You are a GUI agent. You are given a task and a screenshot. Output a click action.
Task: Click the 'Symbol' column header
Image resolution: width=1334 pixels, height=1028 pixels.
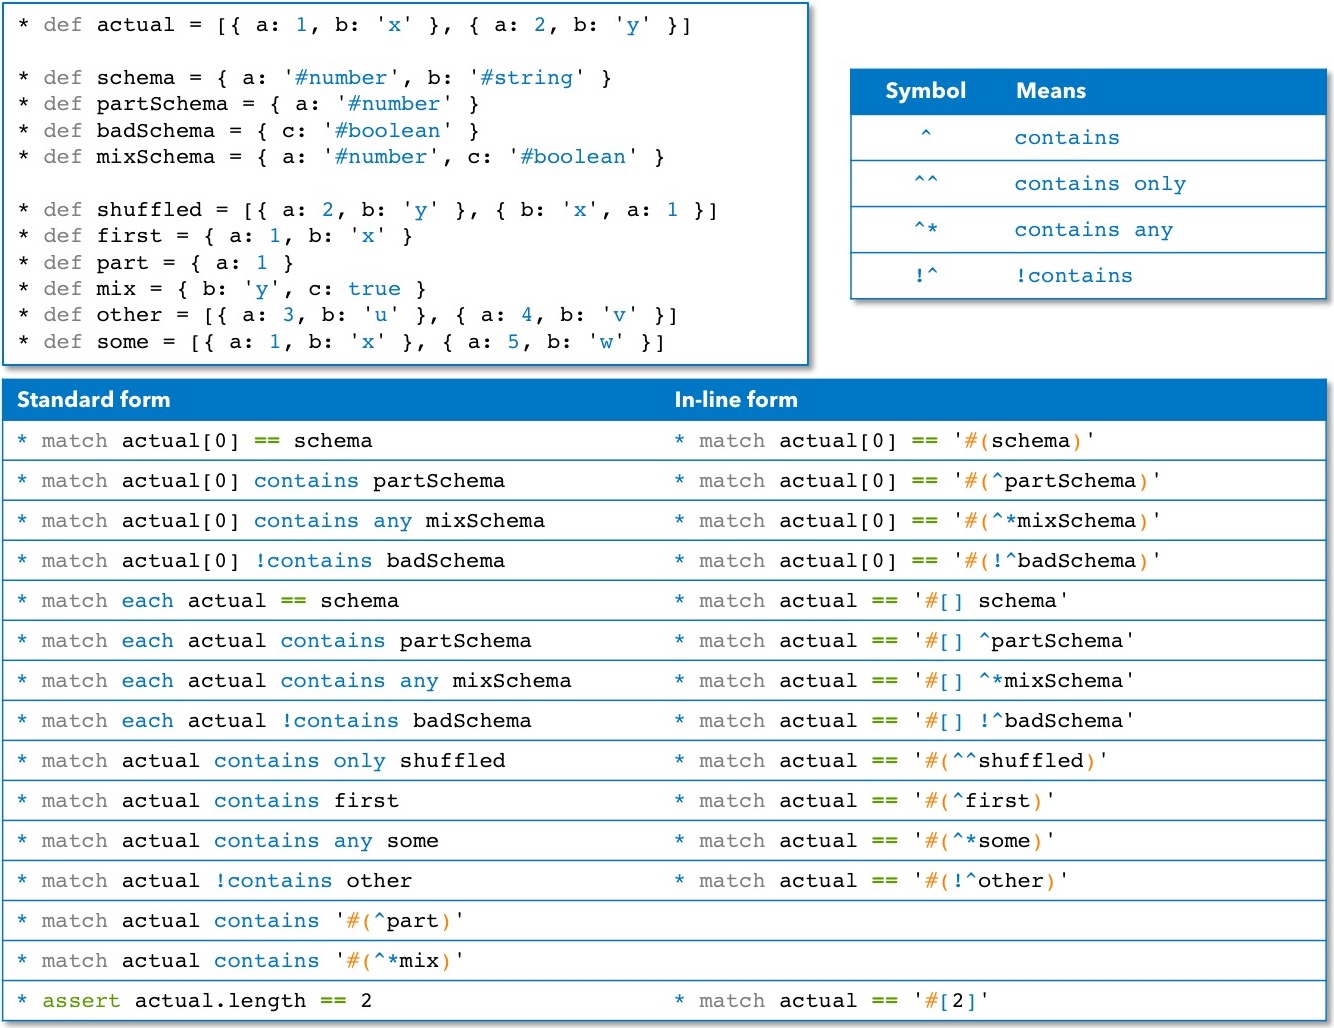click(x=925, y=91)
